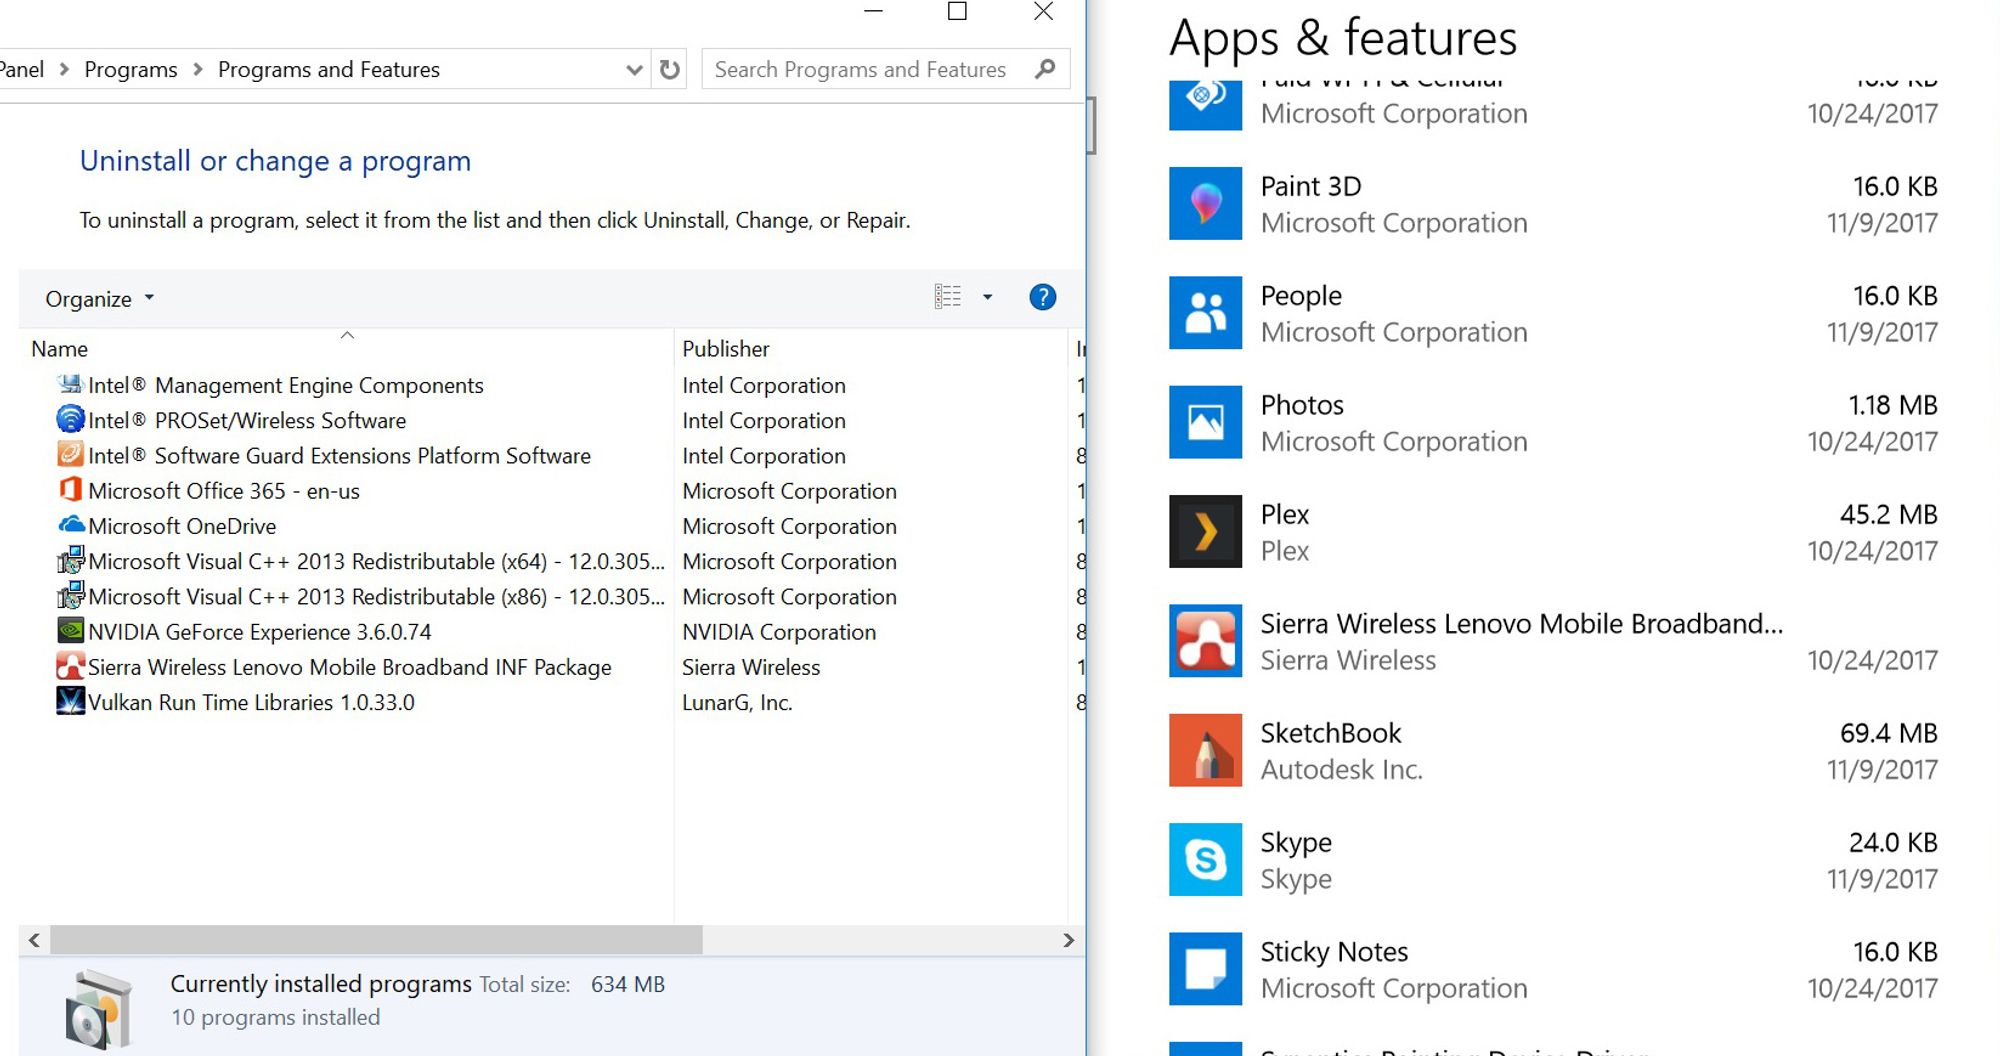Click the horizontal scrollbar left arrow
This screenshot has width=2000, height=1056.
click(x=34, y=940)
